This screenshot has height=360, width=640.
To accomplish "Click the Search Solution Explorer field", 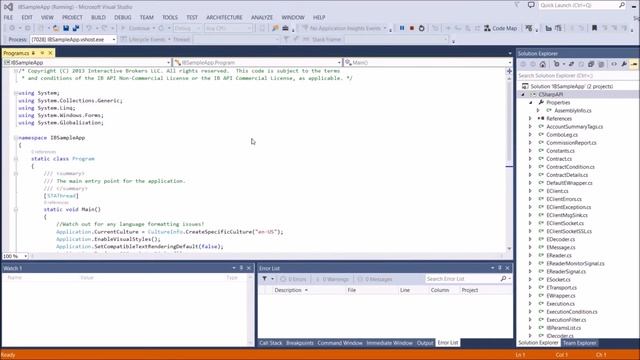I will coord(578,76).
